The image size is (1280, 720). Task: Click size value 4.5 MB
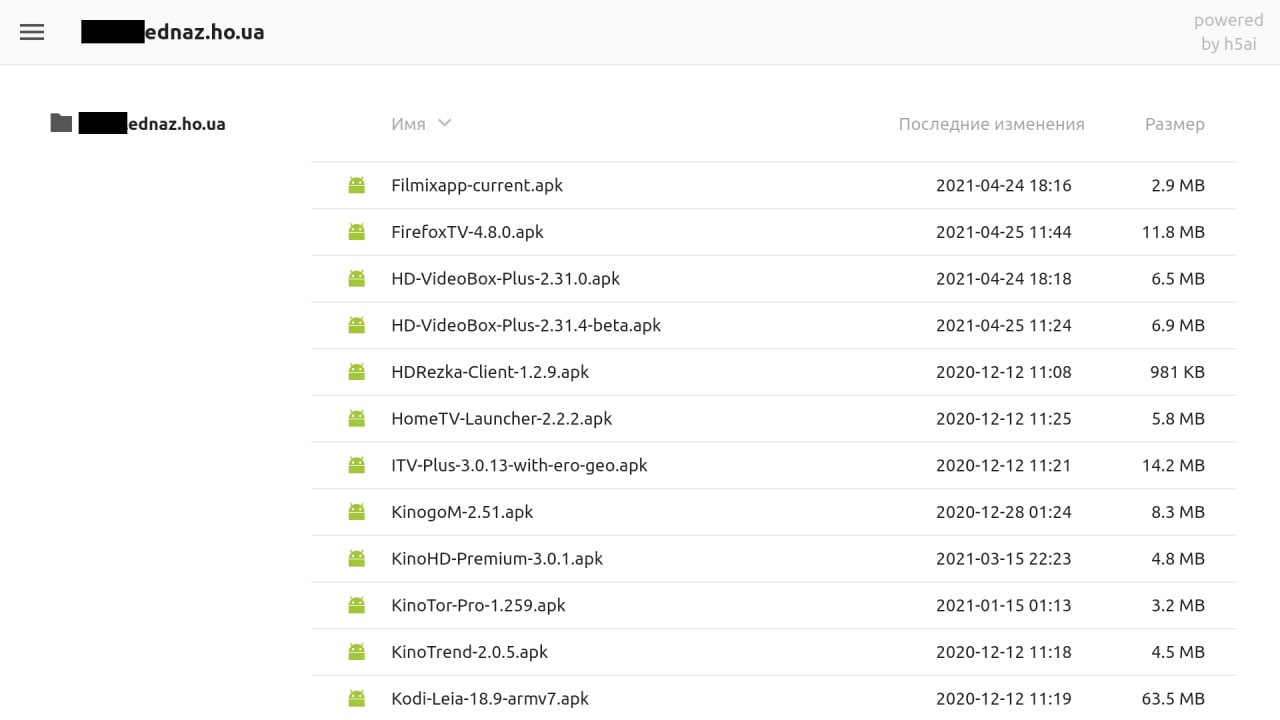click(1178, 652)
